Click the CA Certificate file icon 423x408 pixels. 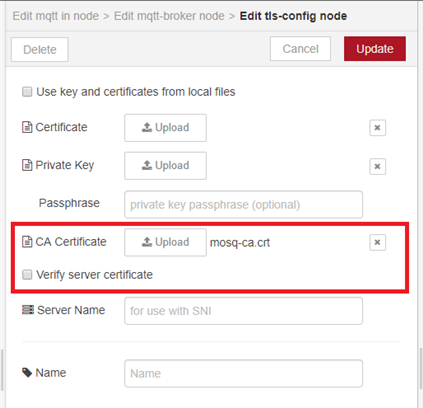tap(27, 242)
